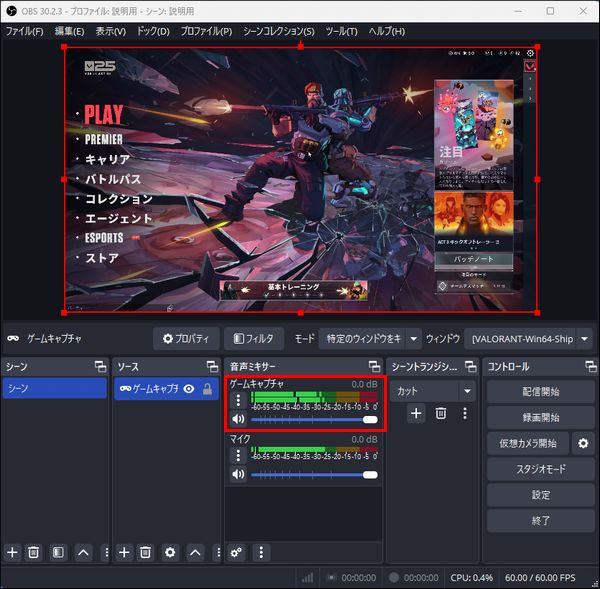Open the プロファイル(P) menu

click(206, 31)
